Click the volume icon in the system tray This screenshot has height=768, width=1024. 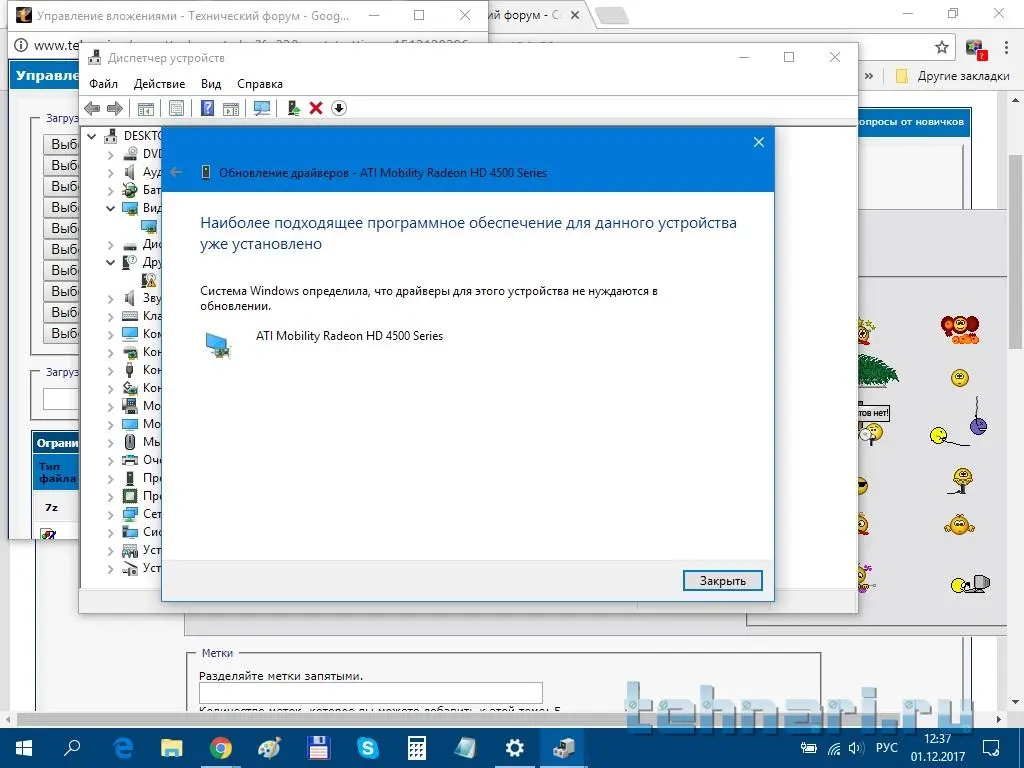(x=856, y=748)
